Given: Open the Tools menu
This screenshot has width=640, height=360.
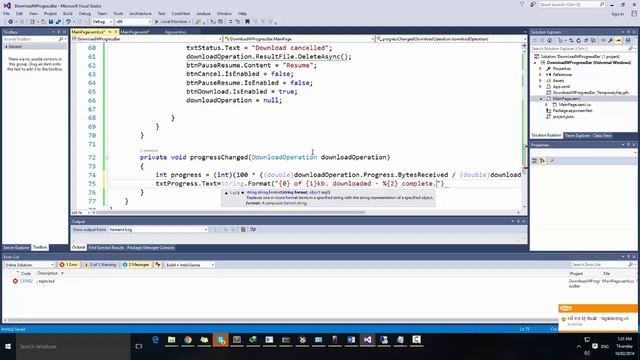Looking at the screenshot, I should (x=118, y=13).
